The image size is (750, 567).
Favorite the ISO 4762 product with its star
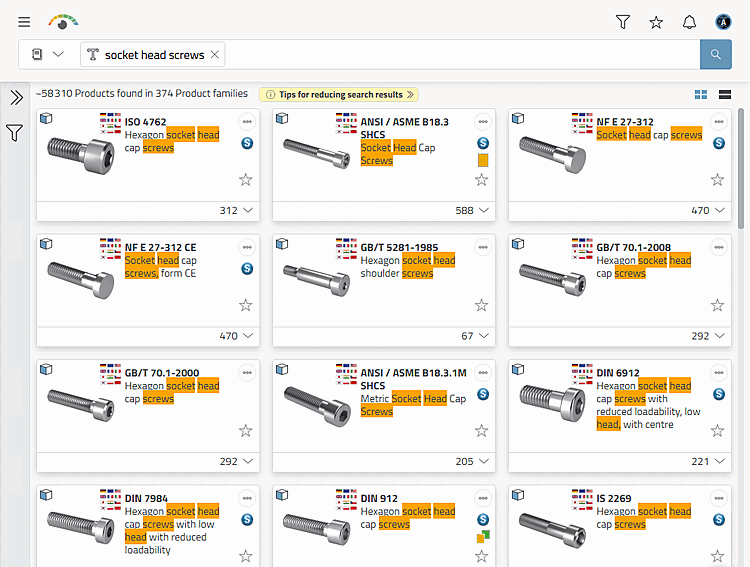245,180
